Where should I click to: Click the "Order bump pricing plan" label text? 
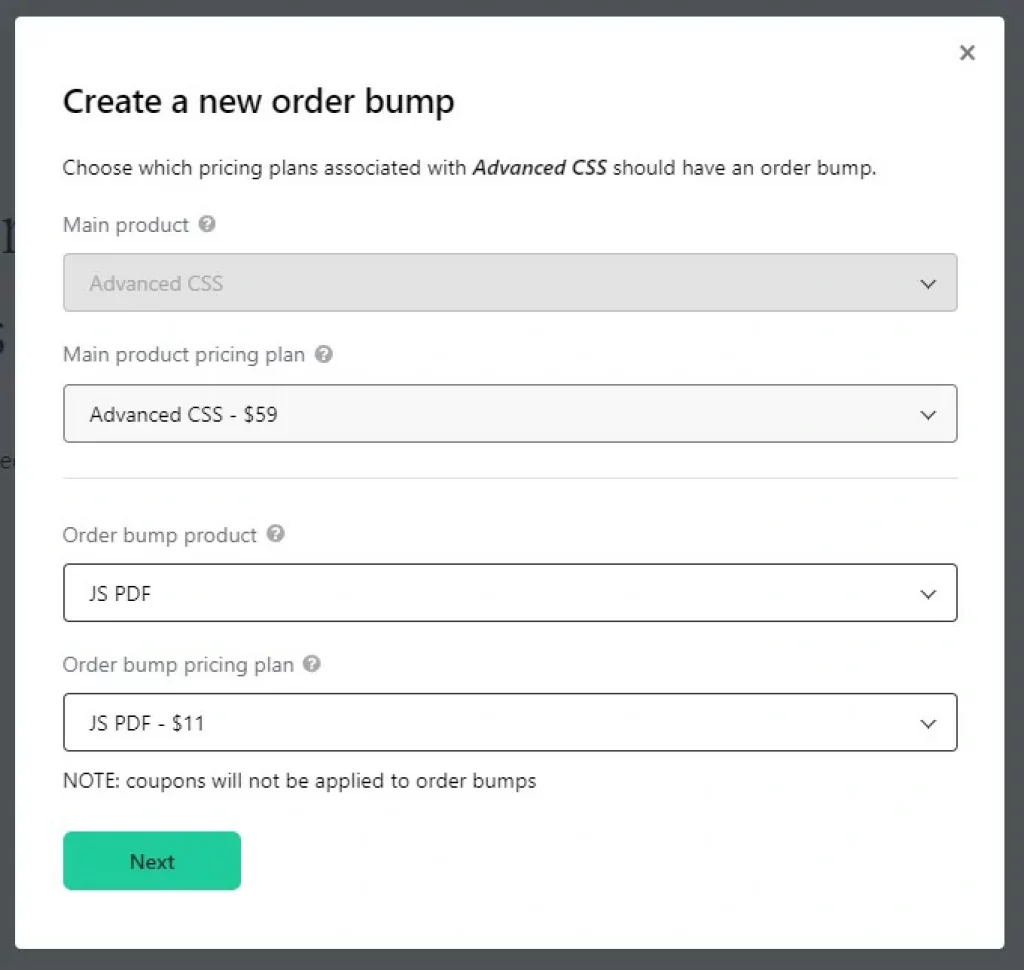[178, 665]
